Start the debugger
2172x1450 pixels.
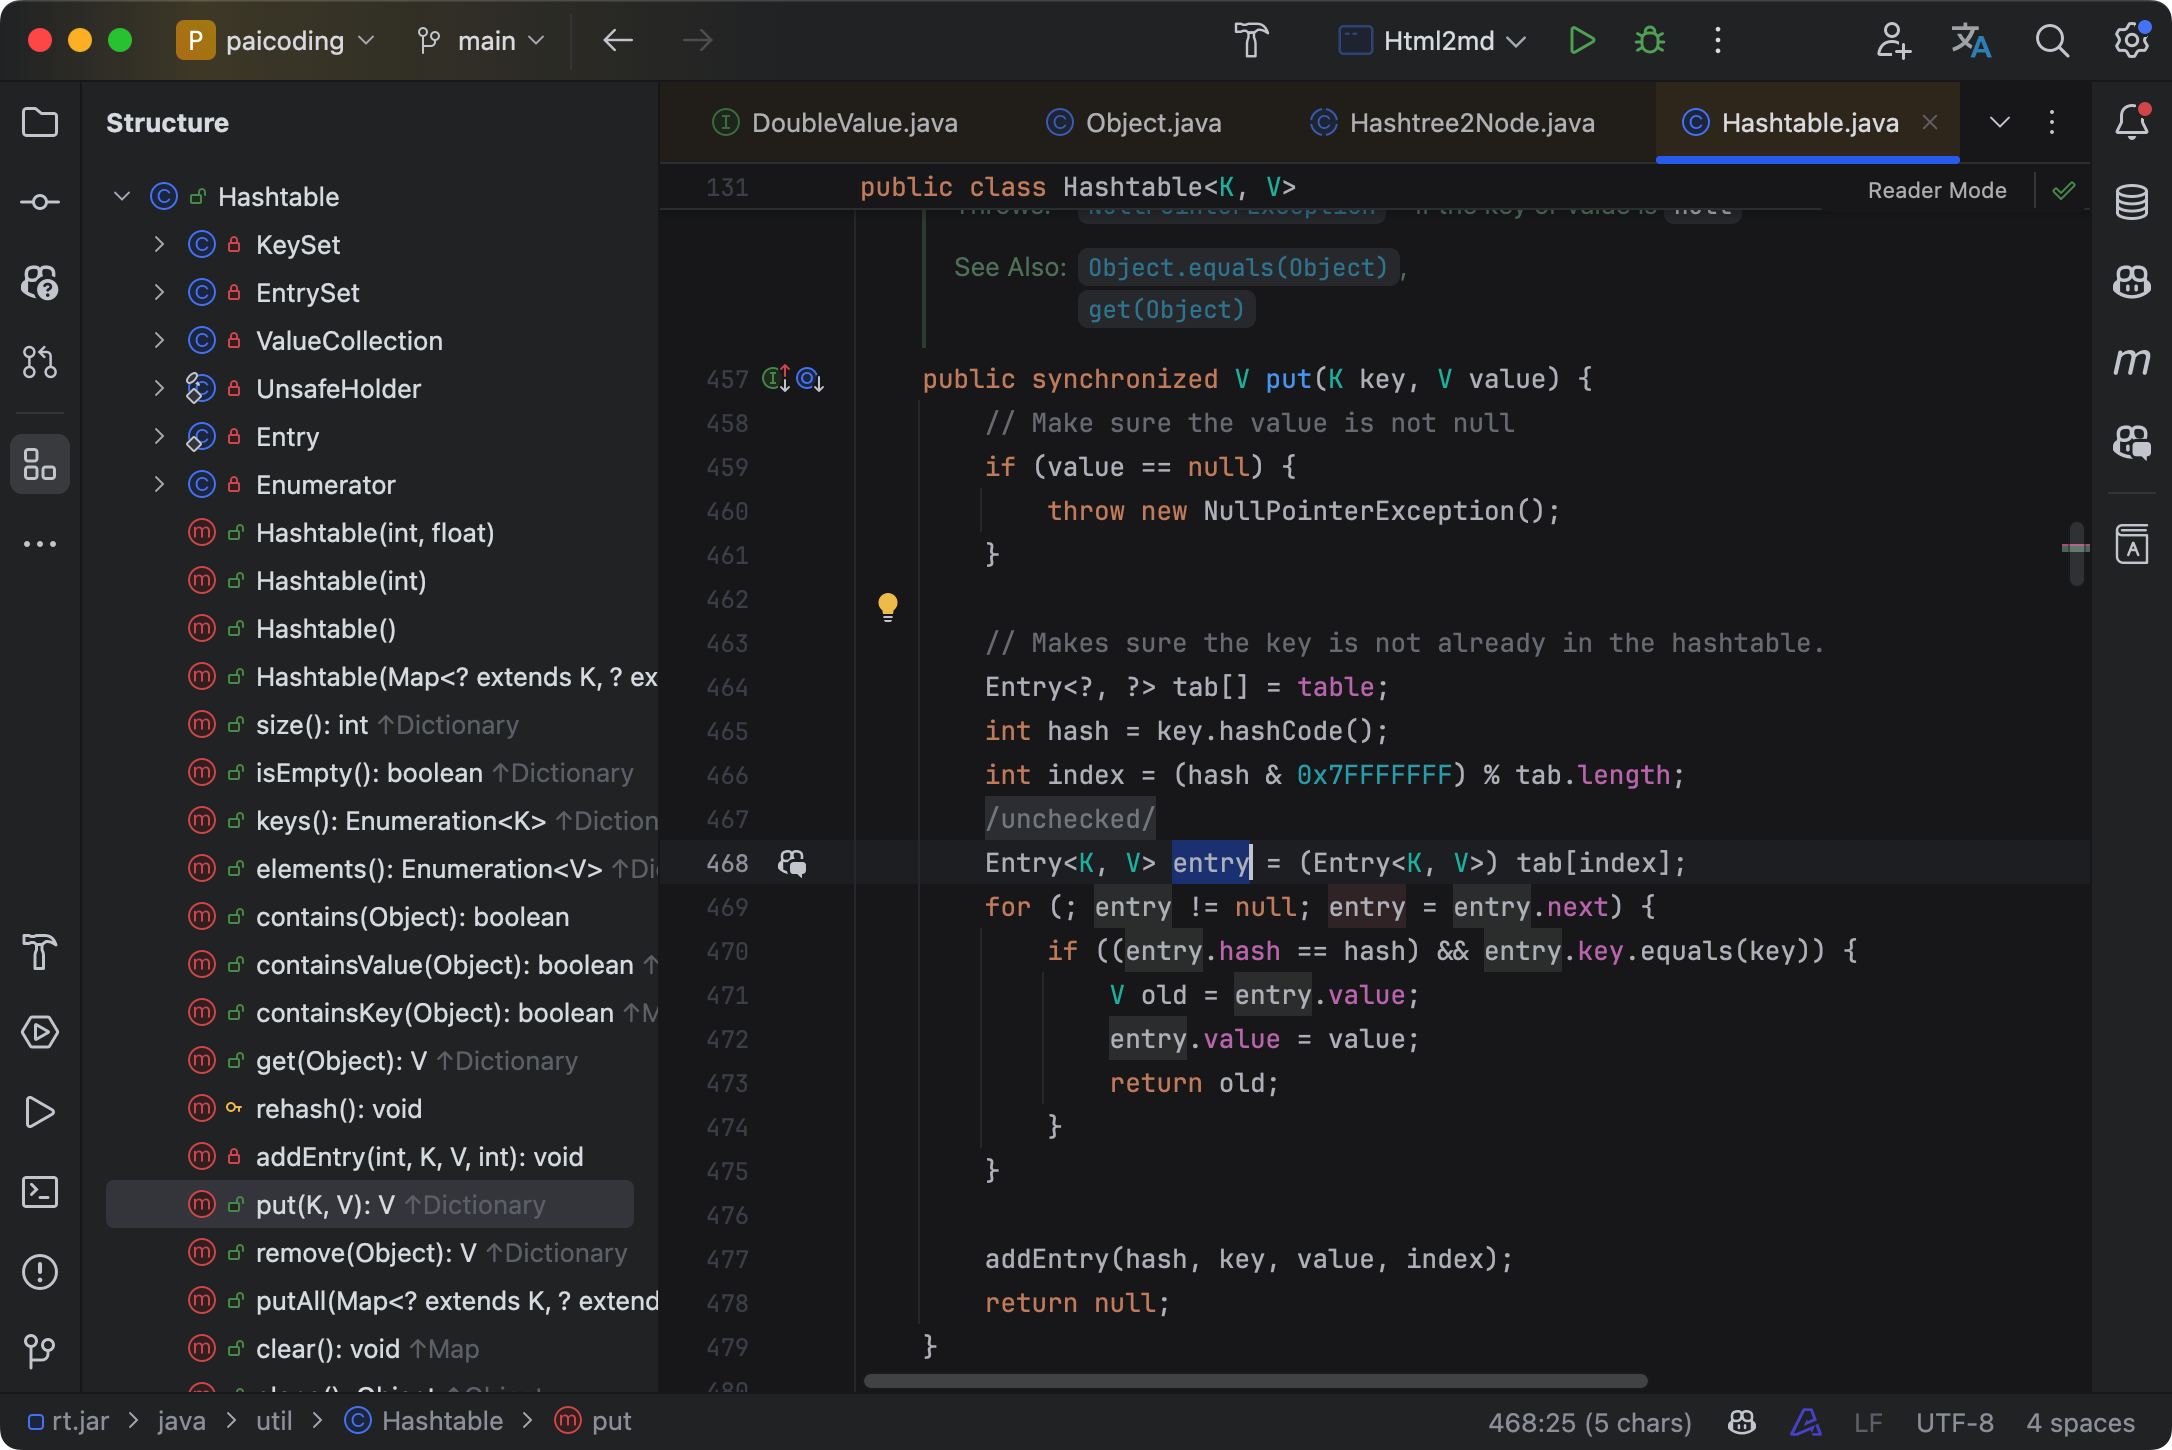(1648, 41)
